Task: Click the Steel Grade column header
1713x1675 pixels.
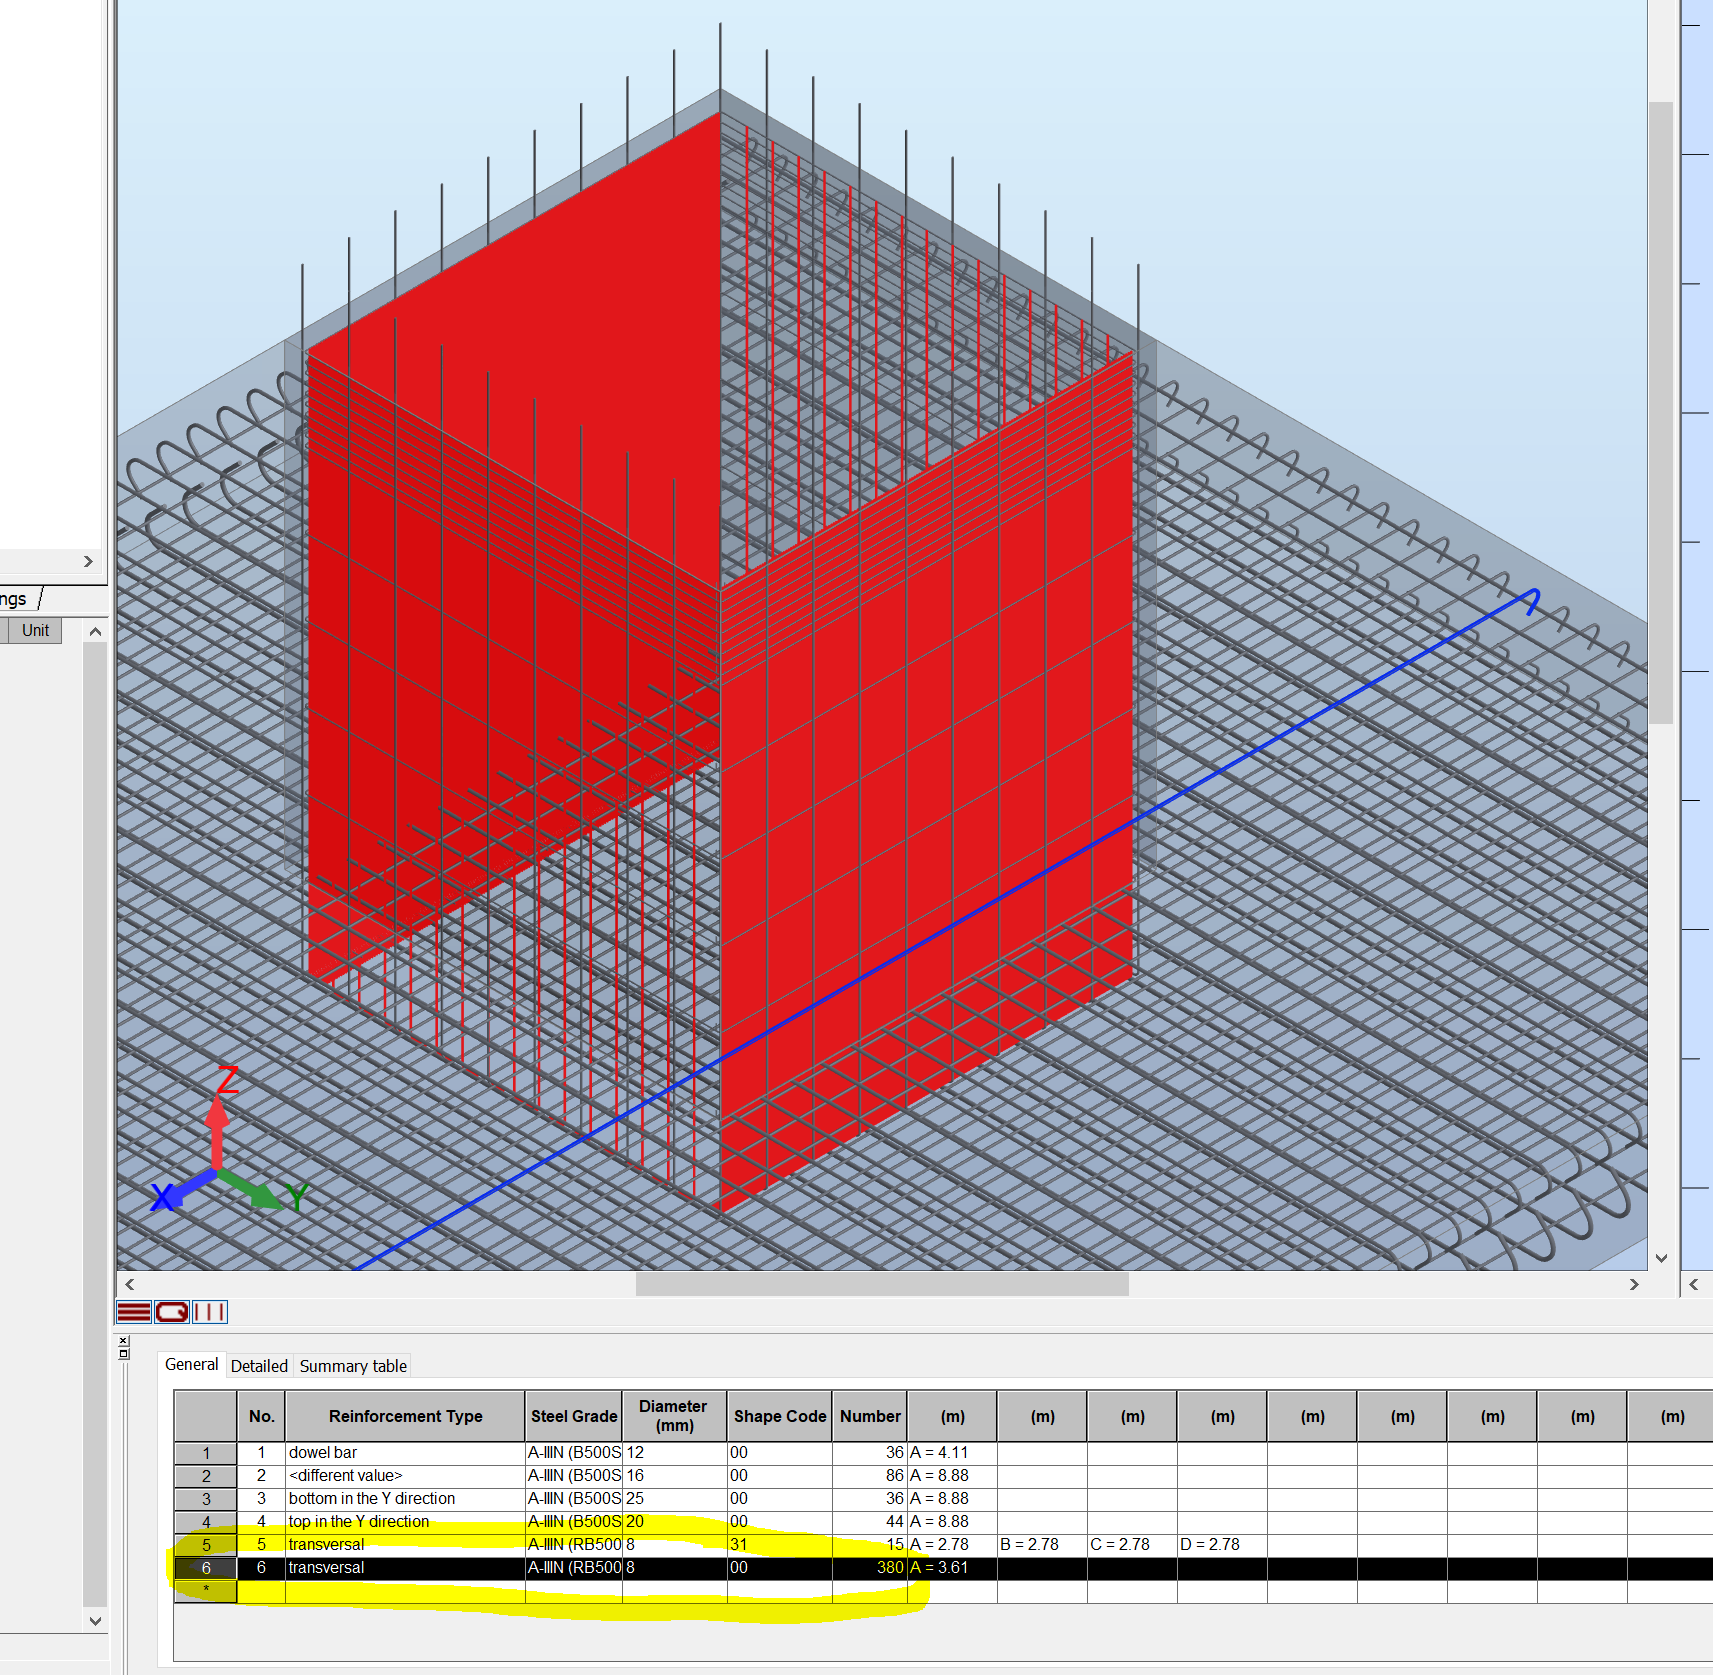Action: (x=574, y=1416)
